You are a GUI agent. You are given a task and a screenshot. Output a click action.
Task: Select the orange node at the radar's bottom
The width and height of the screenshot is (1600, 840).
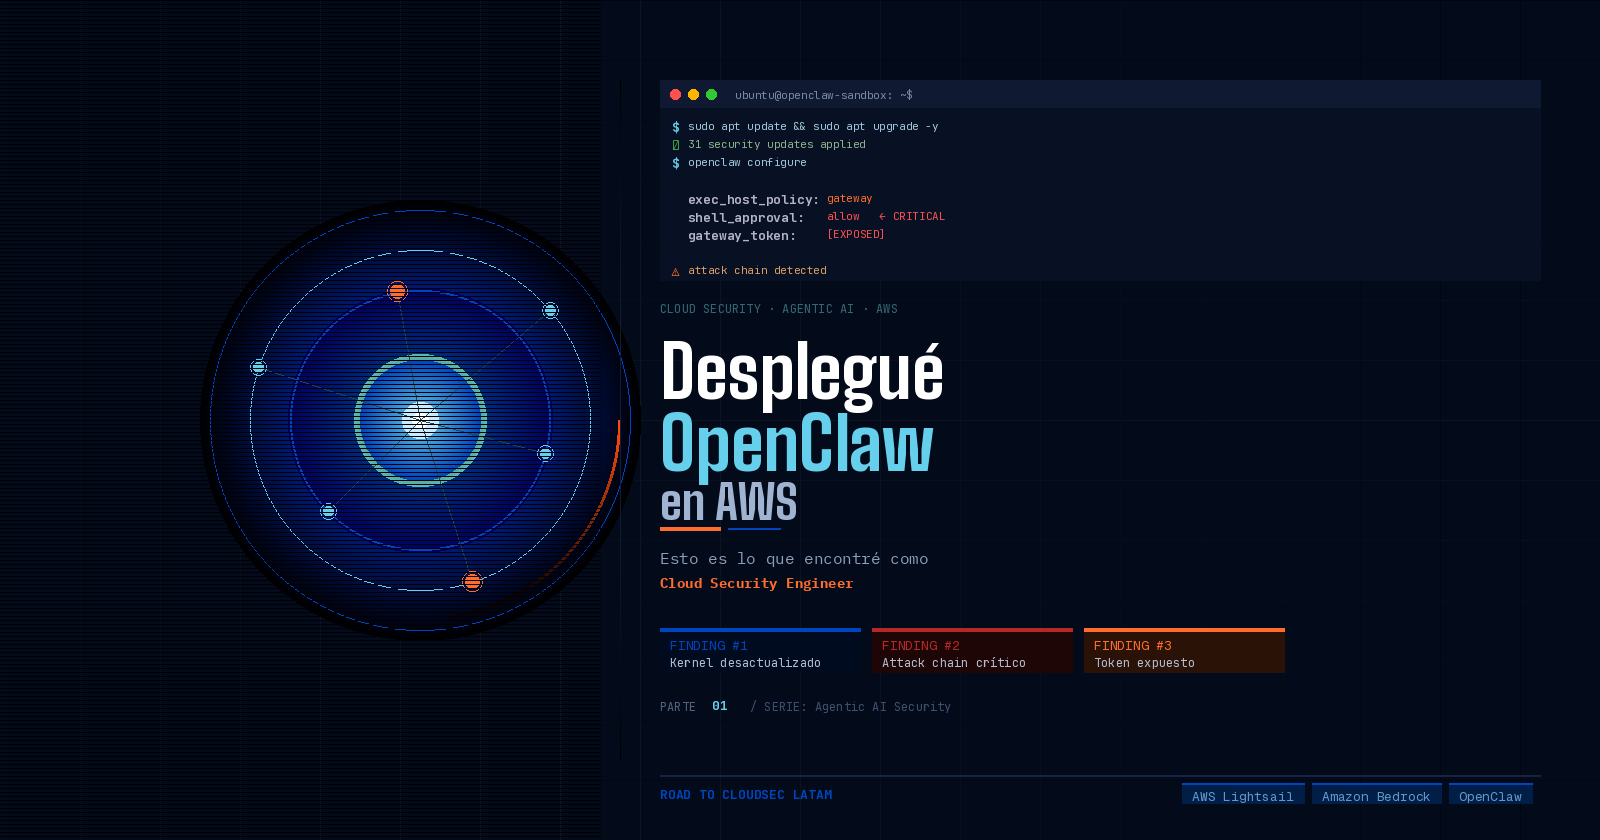tap(472, 581)
